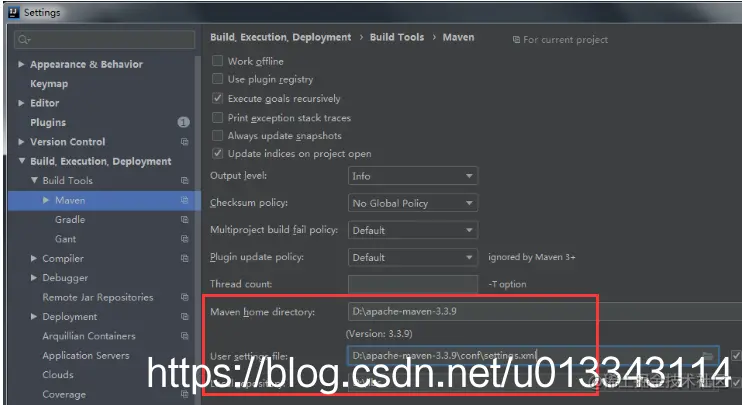The height and width of the screenshot is (405, 742).
Task: Enable the Work offline checkbox
Action: click(217, 61)
